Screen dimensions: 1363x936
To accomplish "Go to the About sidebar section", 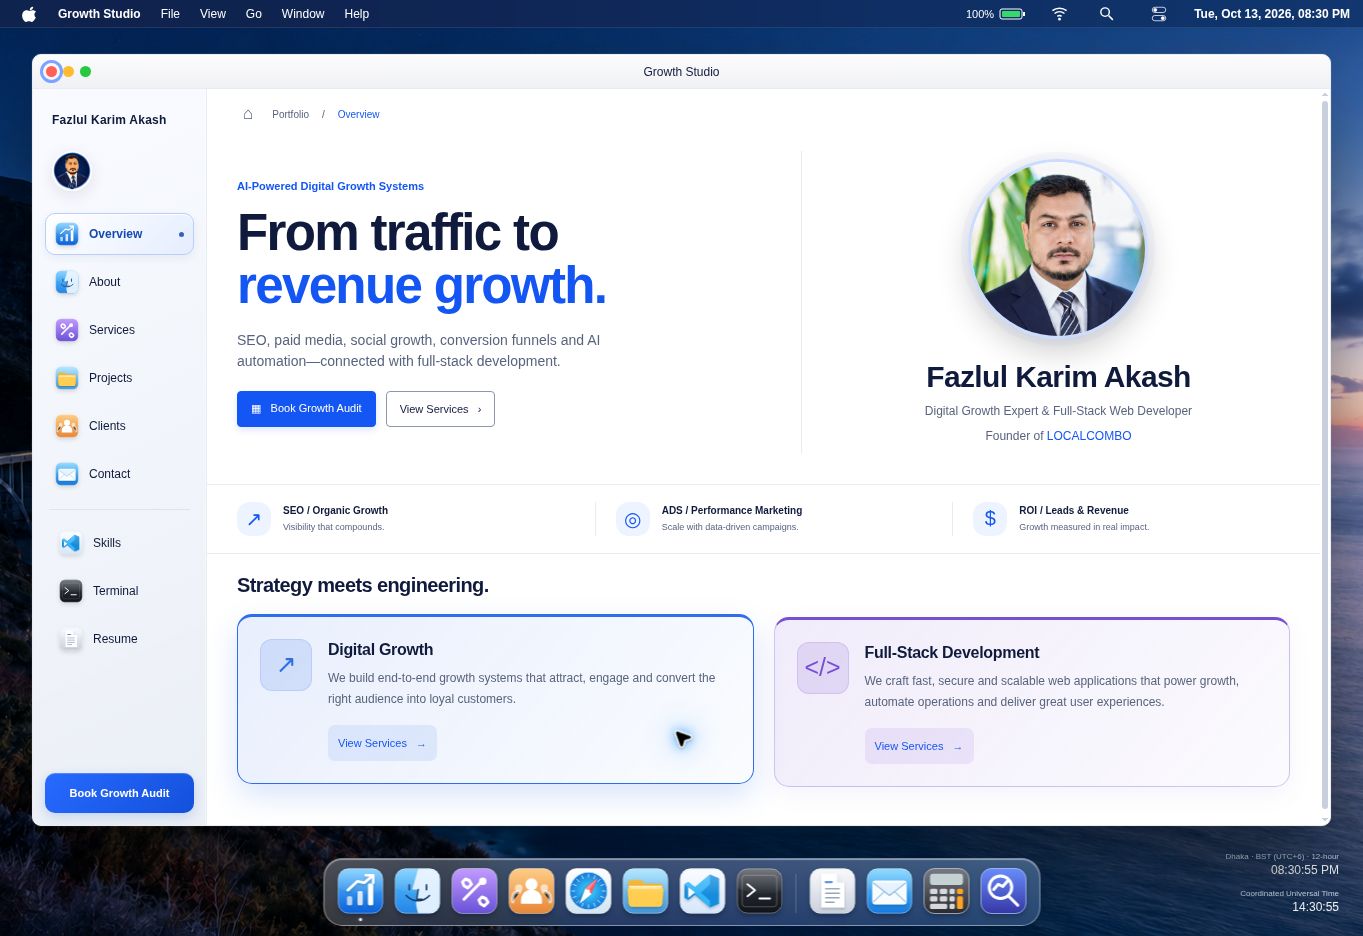I will (119, 282).
